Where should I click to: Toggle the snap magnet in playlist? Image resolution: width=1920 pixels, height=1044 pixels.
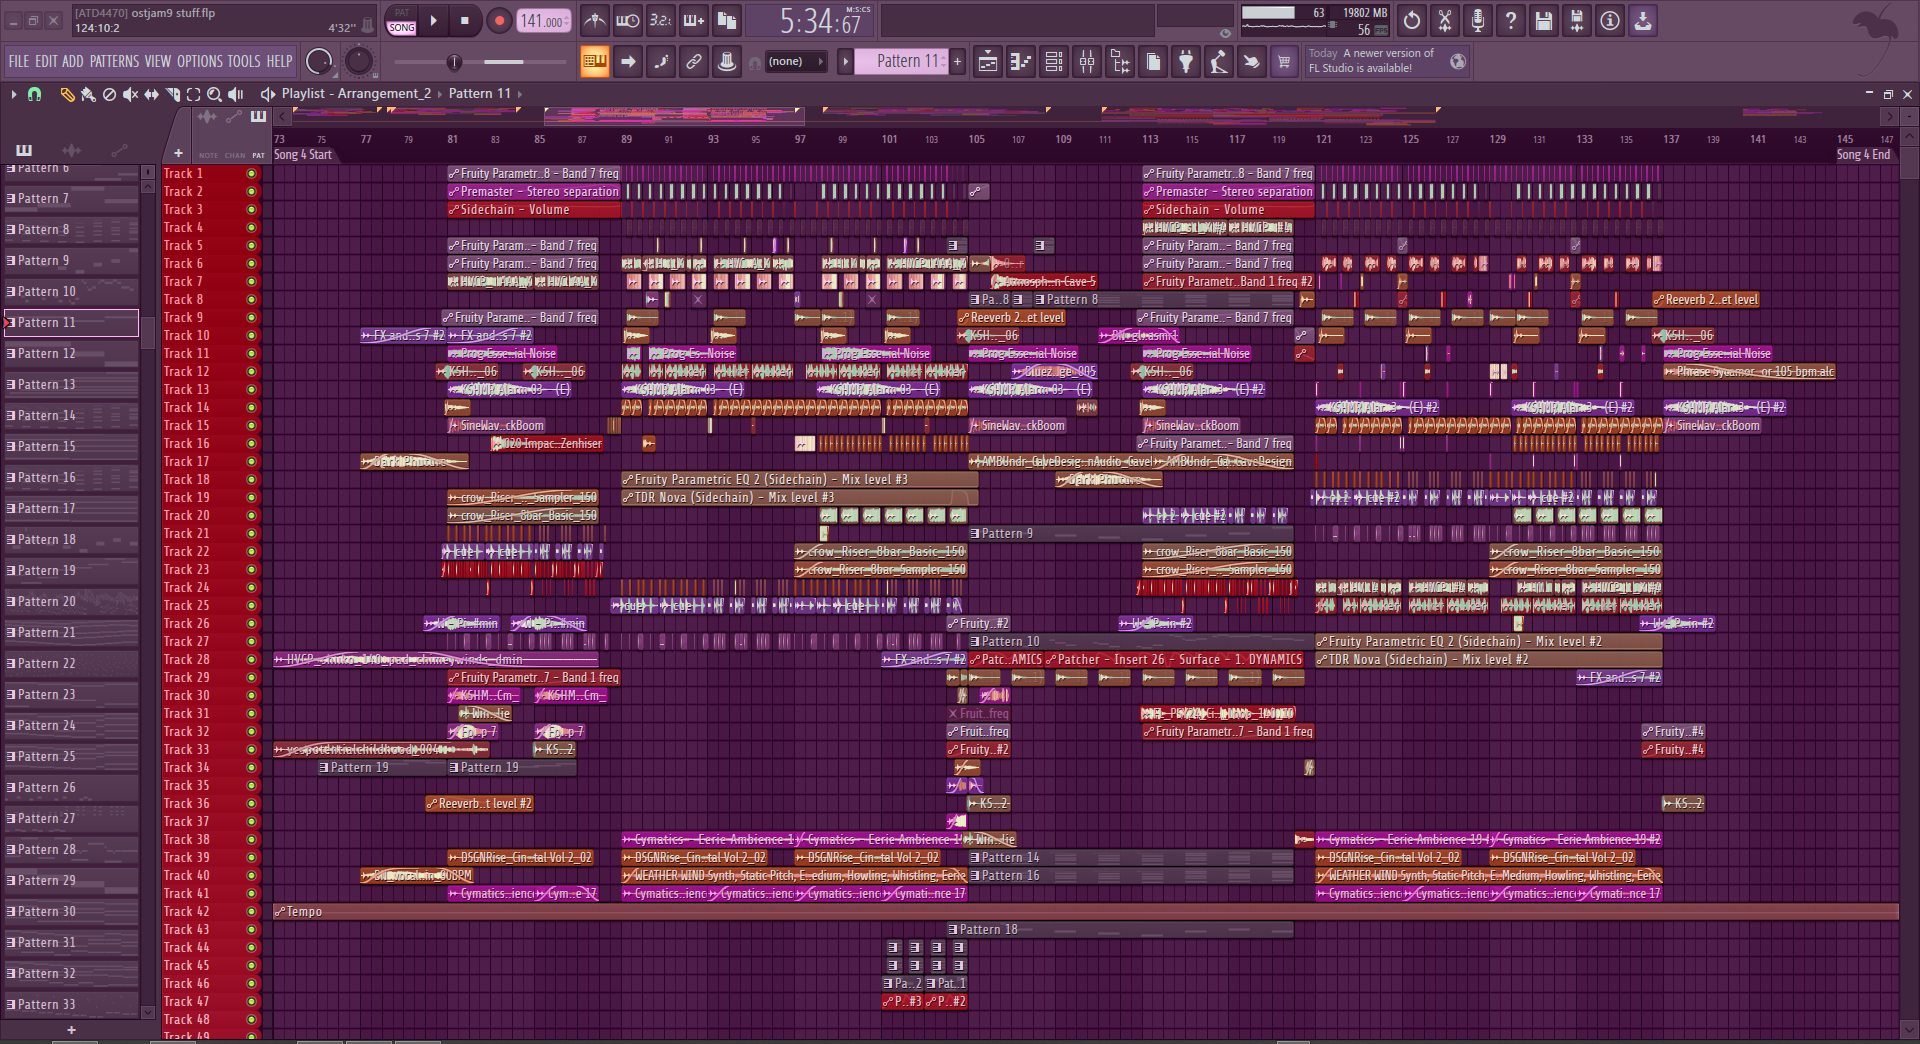[x=34, y=94]
